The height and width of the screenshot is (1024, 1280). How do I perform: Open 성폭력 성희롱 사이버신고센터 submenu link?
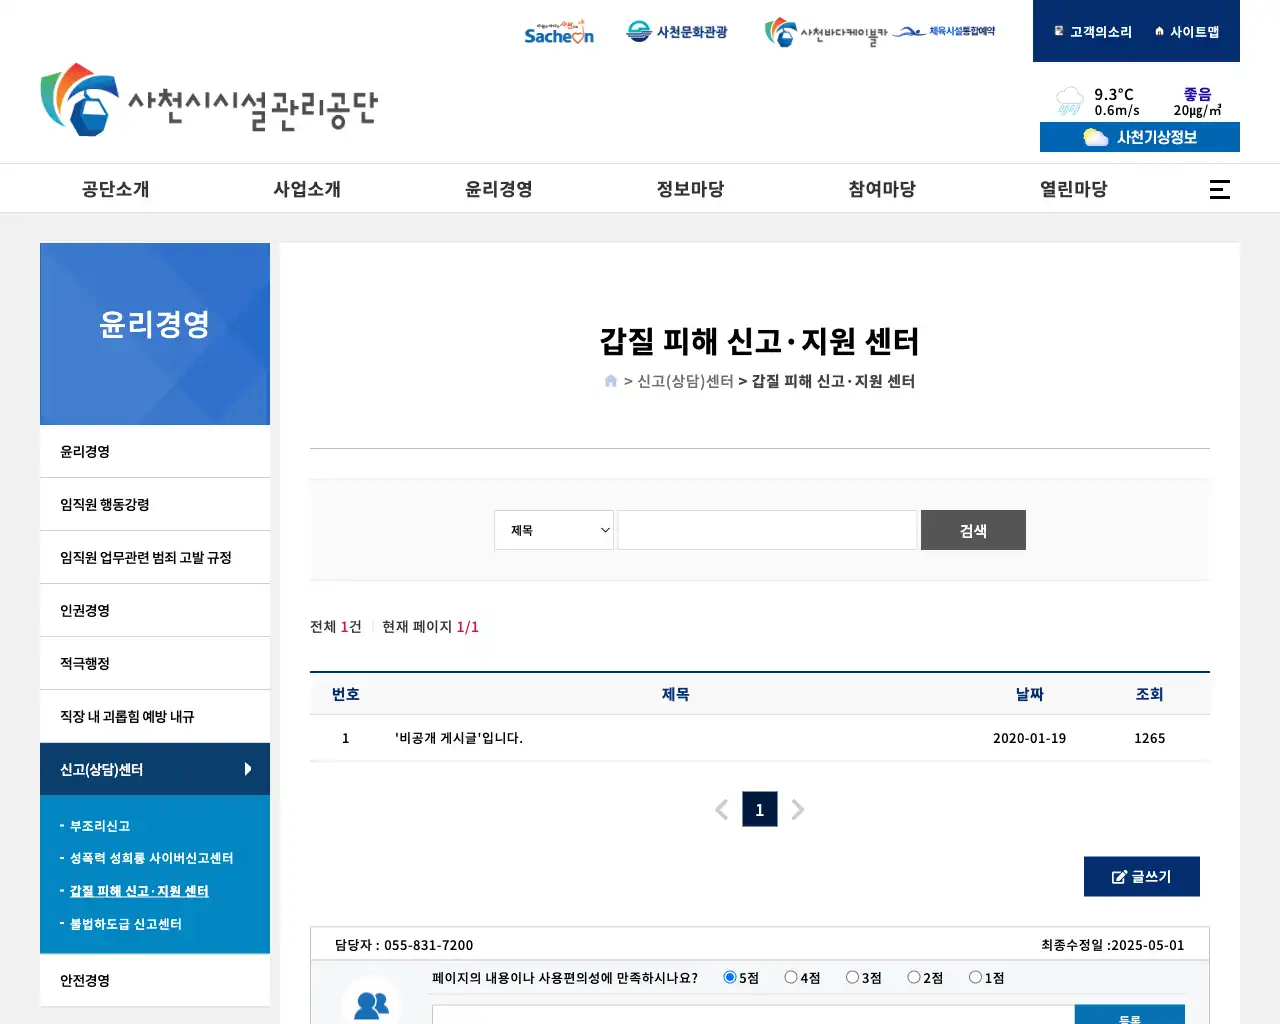click(x=151, y=858)
